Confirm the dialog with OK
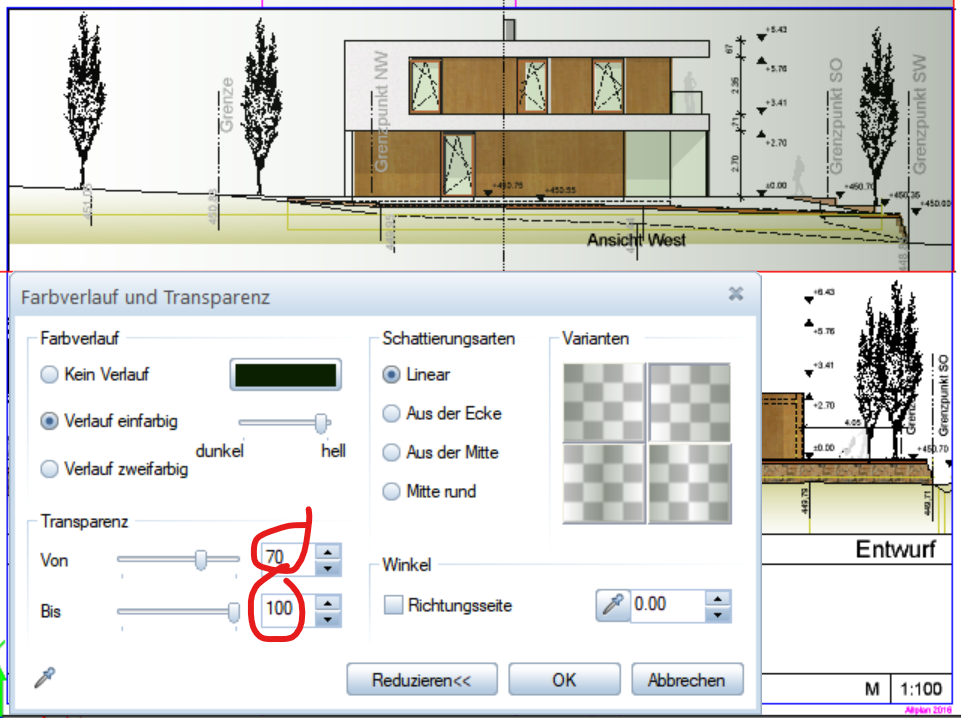 click(564, 680)
